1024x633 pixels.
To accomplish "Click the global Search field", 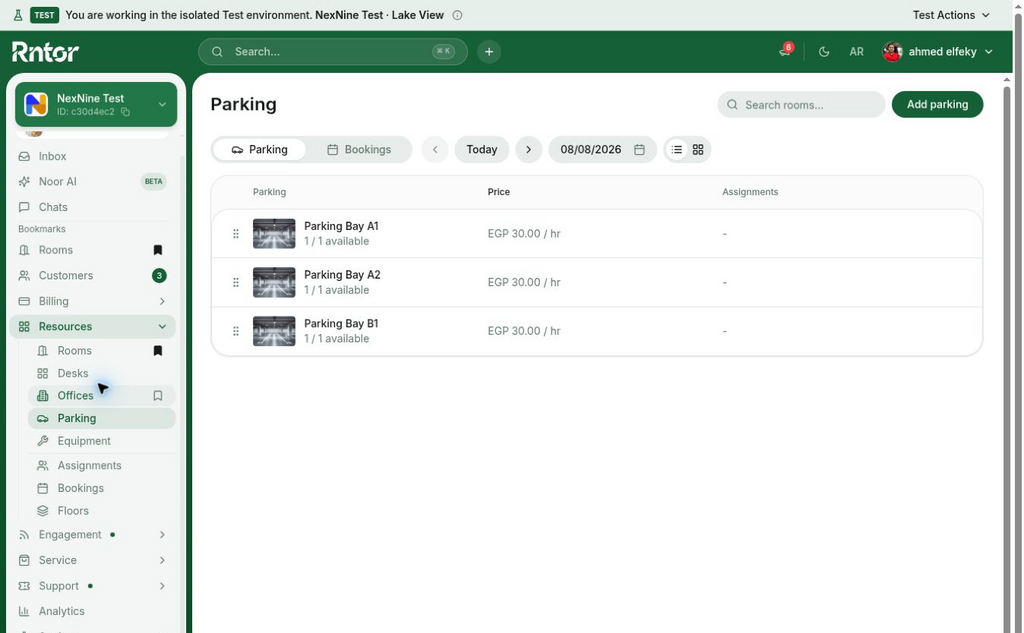I will (x=332, y=52).
